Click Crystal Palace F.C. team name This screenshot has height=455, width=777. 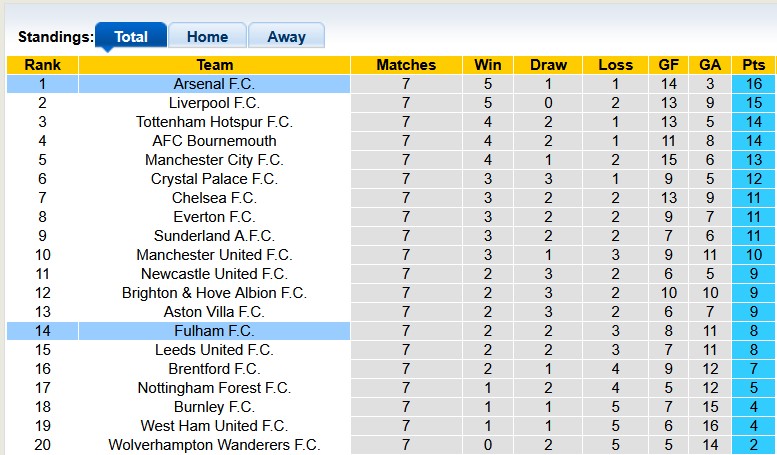pos(214,179)
